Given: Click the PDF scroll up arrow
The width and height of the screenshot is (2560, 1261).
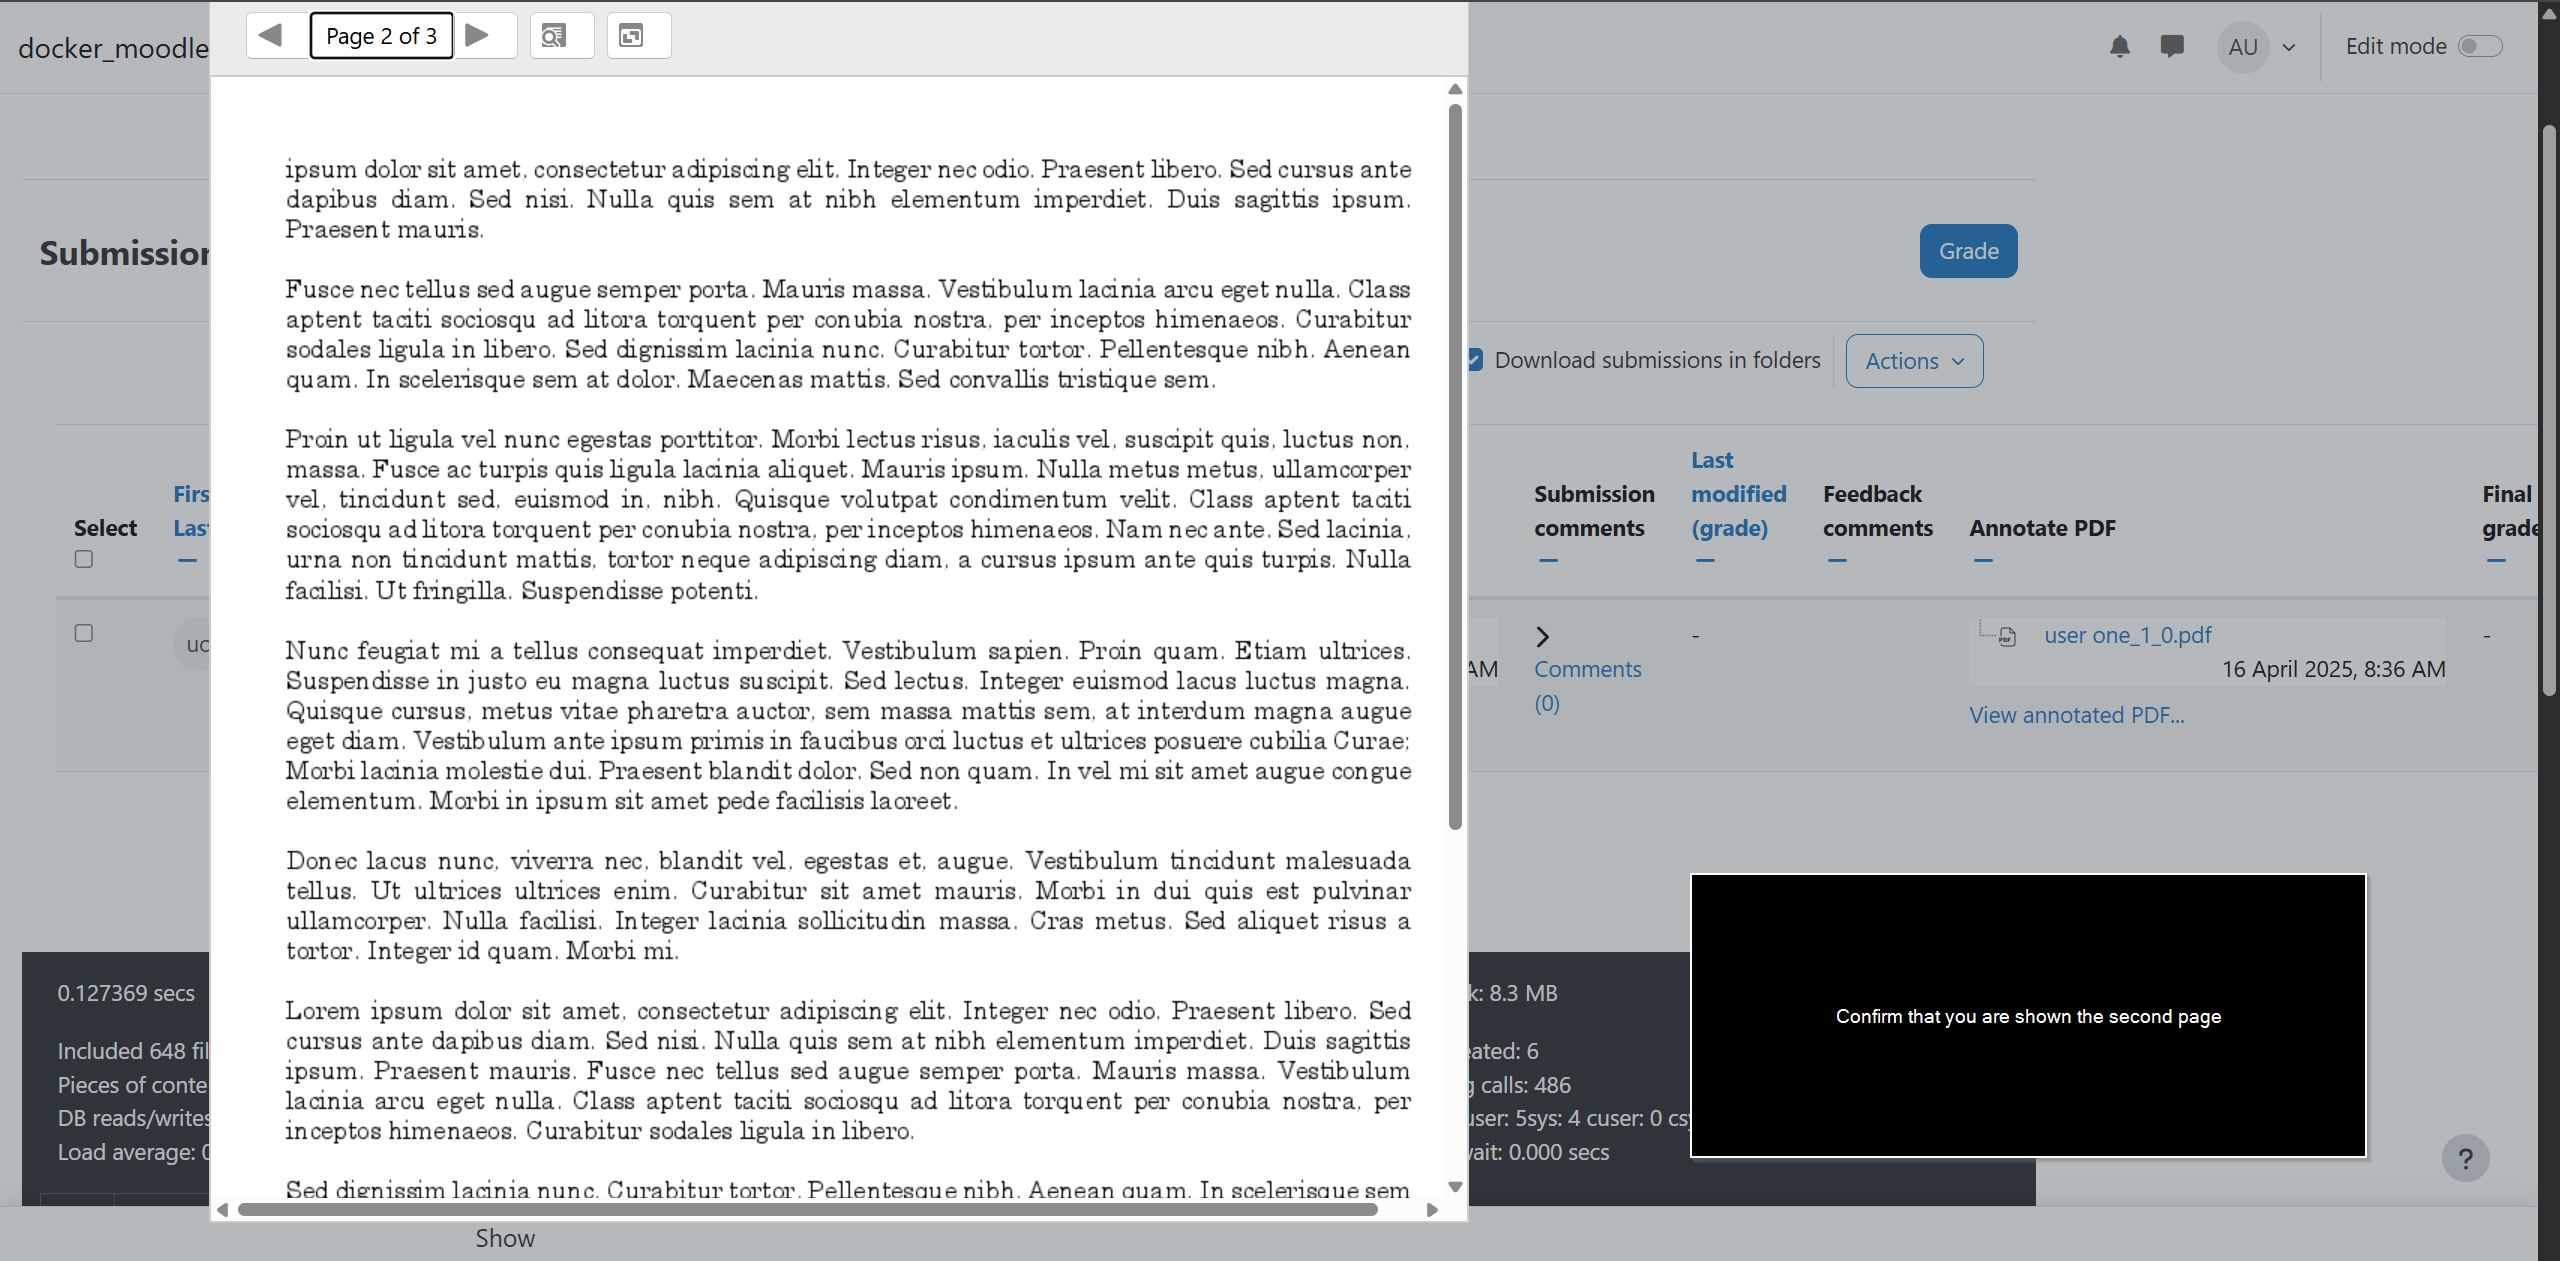Looking at the screenshot, I should click(1455, 90).
